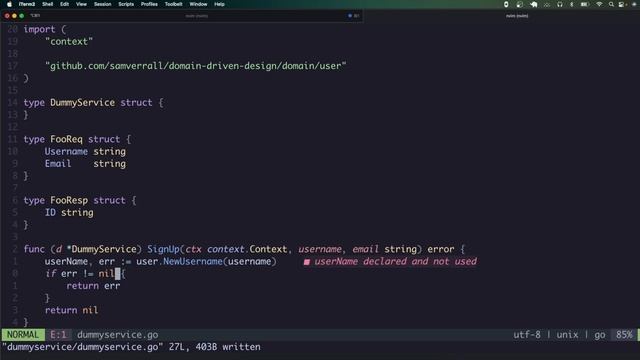Click the SignUp method name
The height and width of the screenshot is (360, 640).
pos(163,249)
